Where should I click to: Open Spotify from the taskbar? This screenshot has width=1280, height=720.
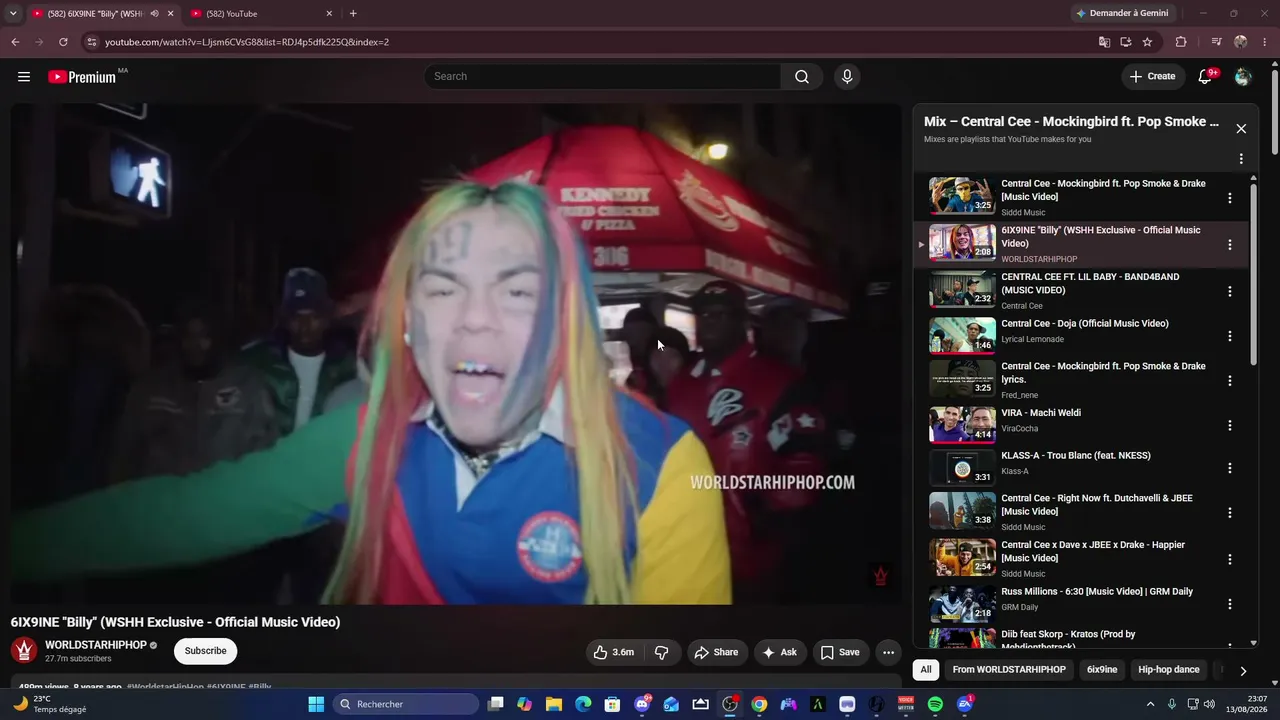coord(935,704)
